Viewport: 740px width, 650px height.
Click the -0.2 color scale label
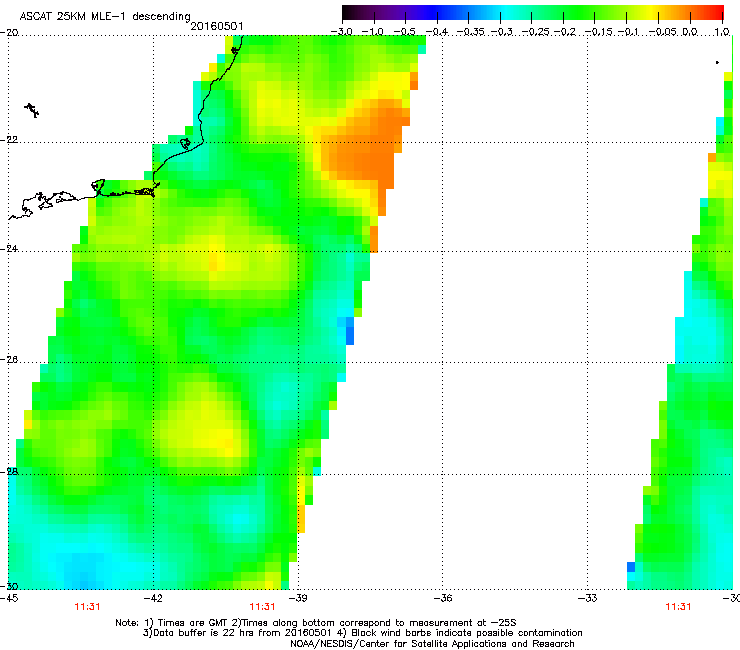(x=565, y=32)
